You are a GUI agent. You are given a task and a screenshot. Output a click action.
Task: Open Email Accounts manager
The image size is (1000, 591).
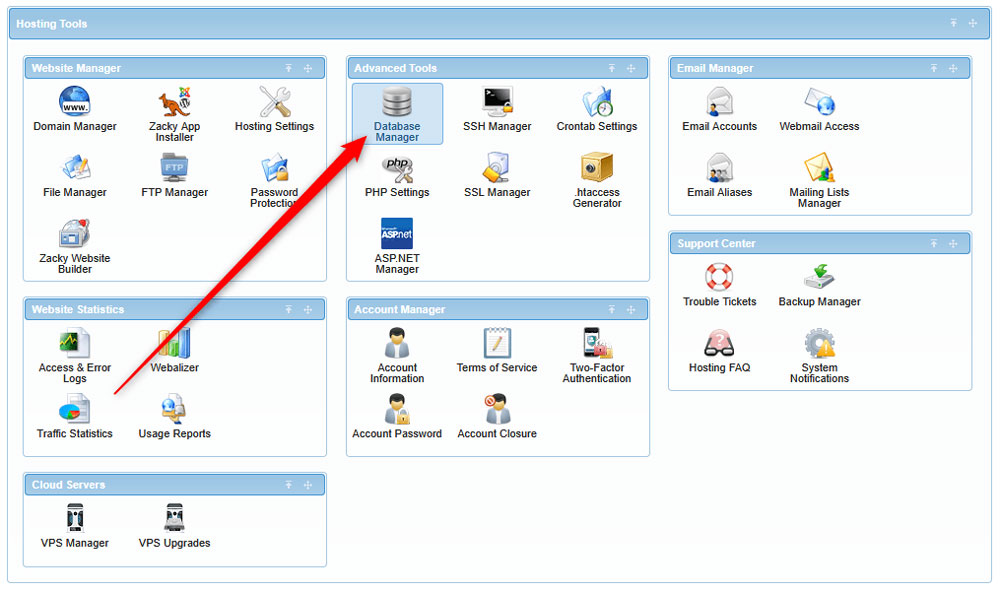click(x=719, y=108)
